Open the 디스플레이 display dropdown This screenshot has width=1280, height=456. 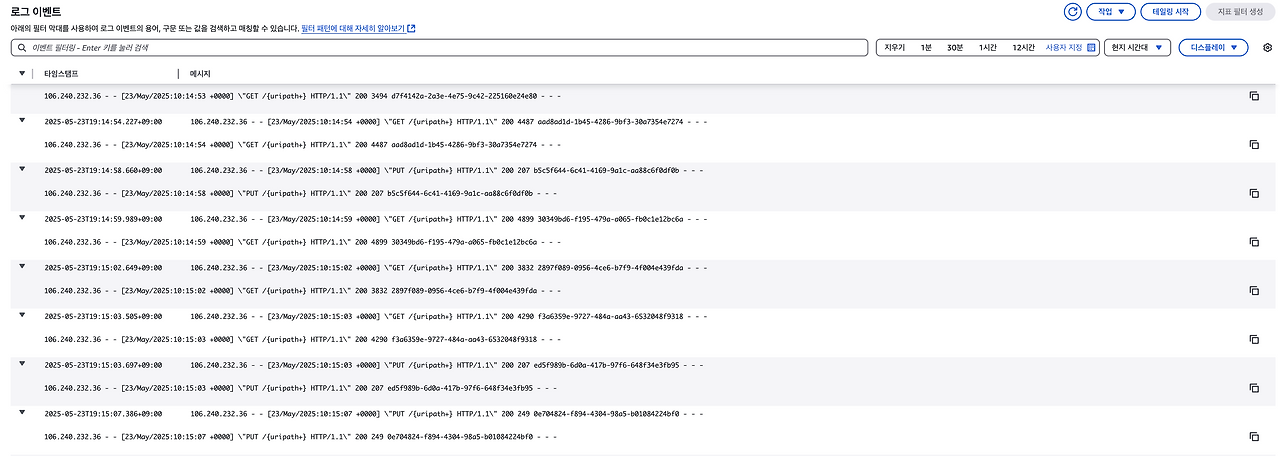point(1213,47)
